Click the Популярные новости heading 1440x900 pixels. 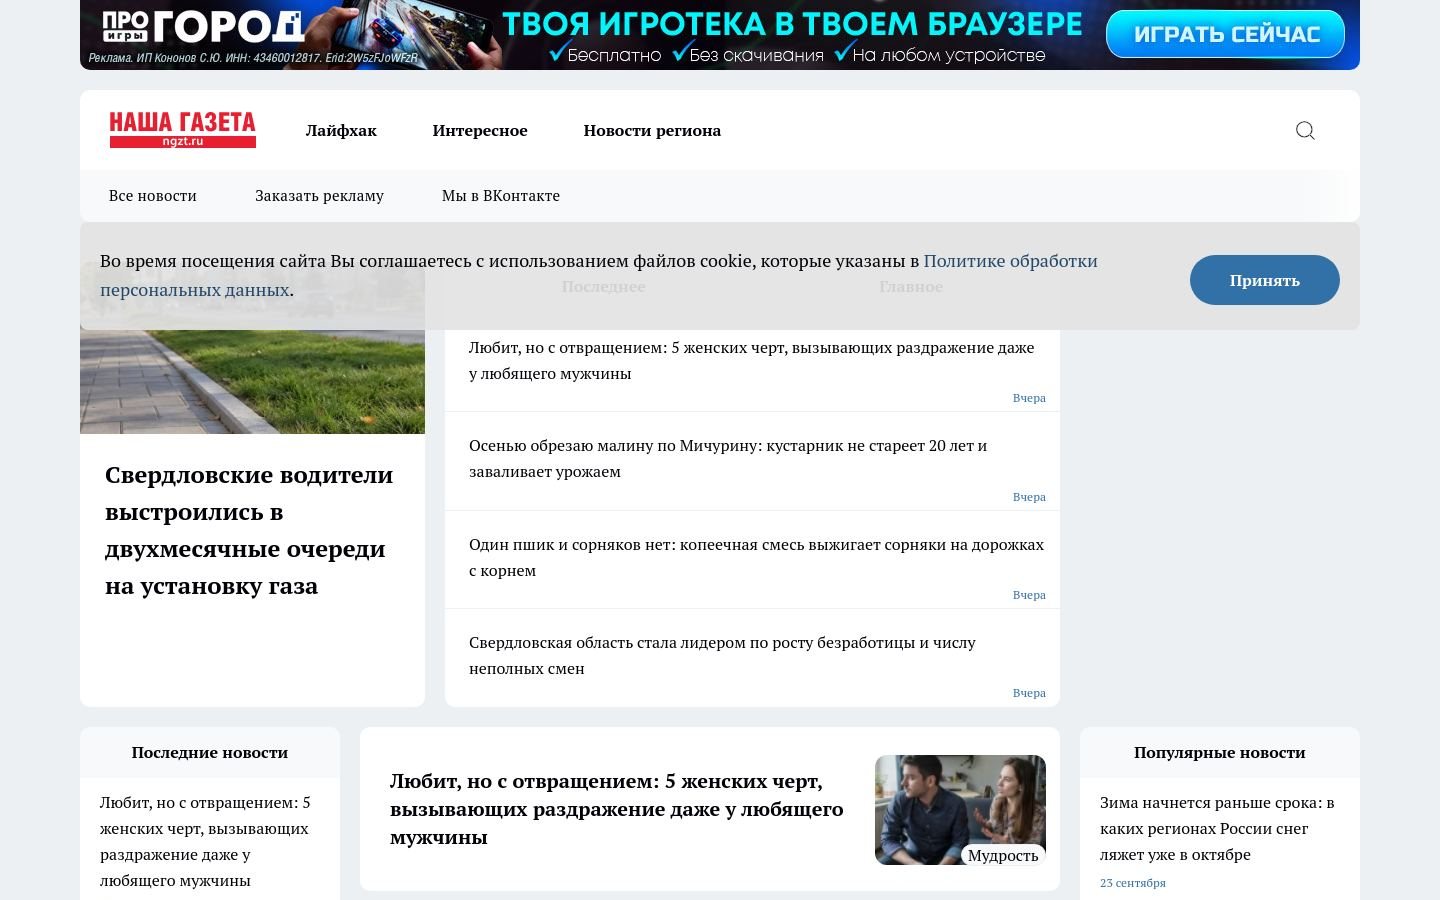[x=1219, y=753]
